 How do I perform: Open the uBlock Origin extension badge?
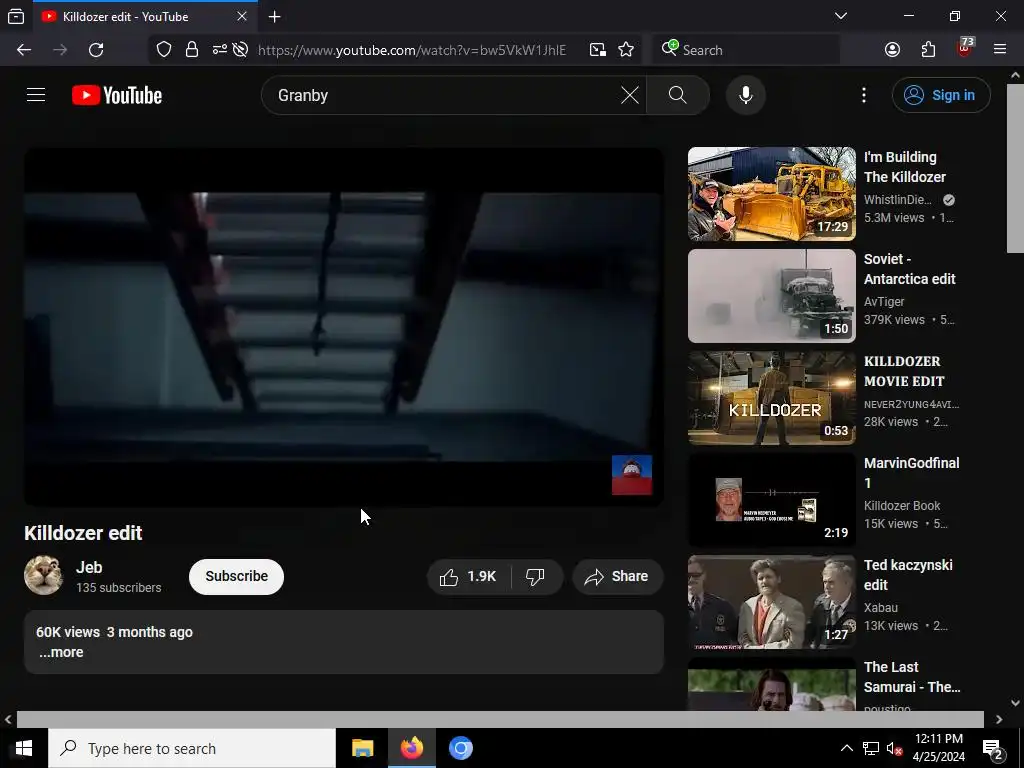coord(965,48)
